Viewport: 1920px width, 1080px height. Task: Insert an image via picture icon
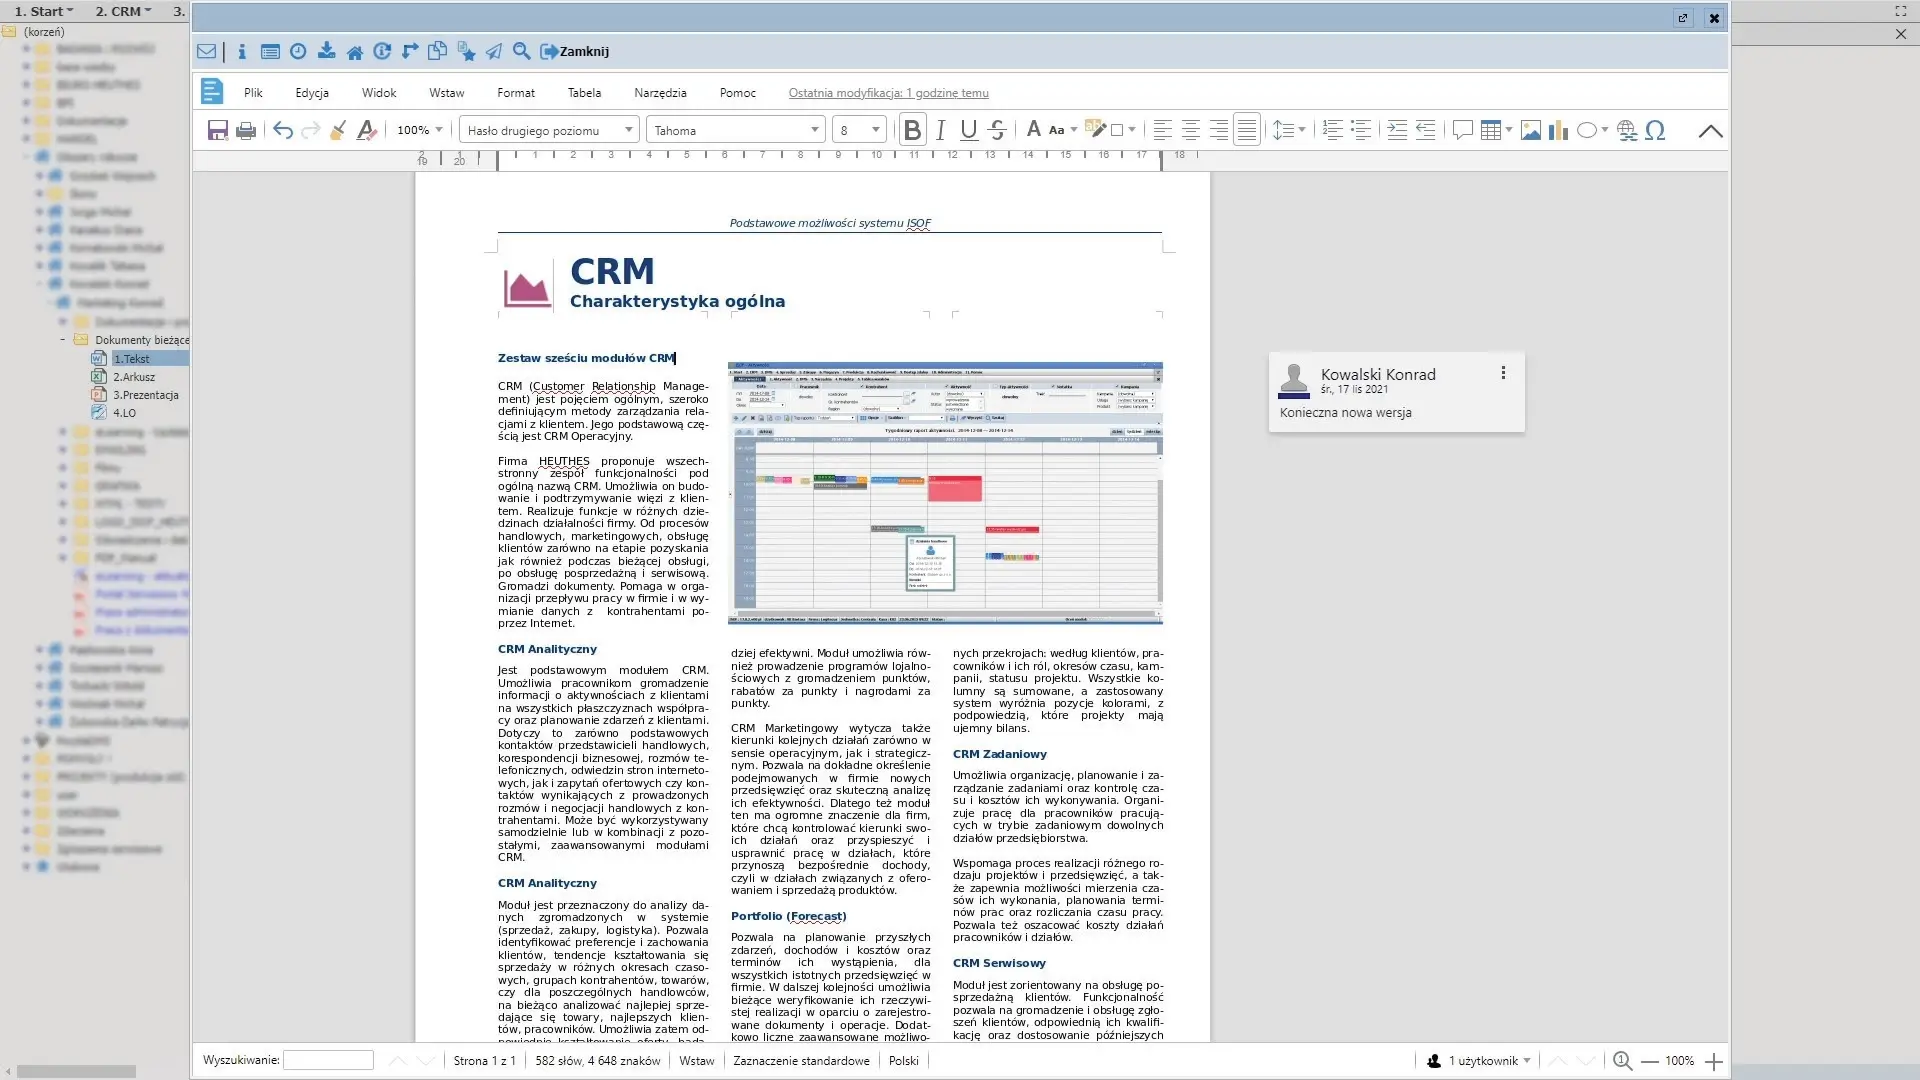coord(1530,130)
